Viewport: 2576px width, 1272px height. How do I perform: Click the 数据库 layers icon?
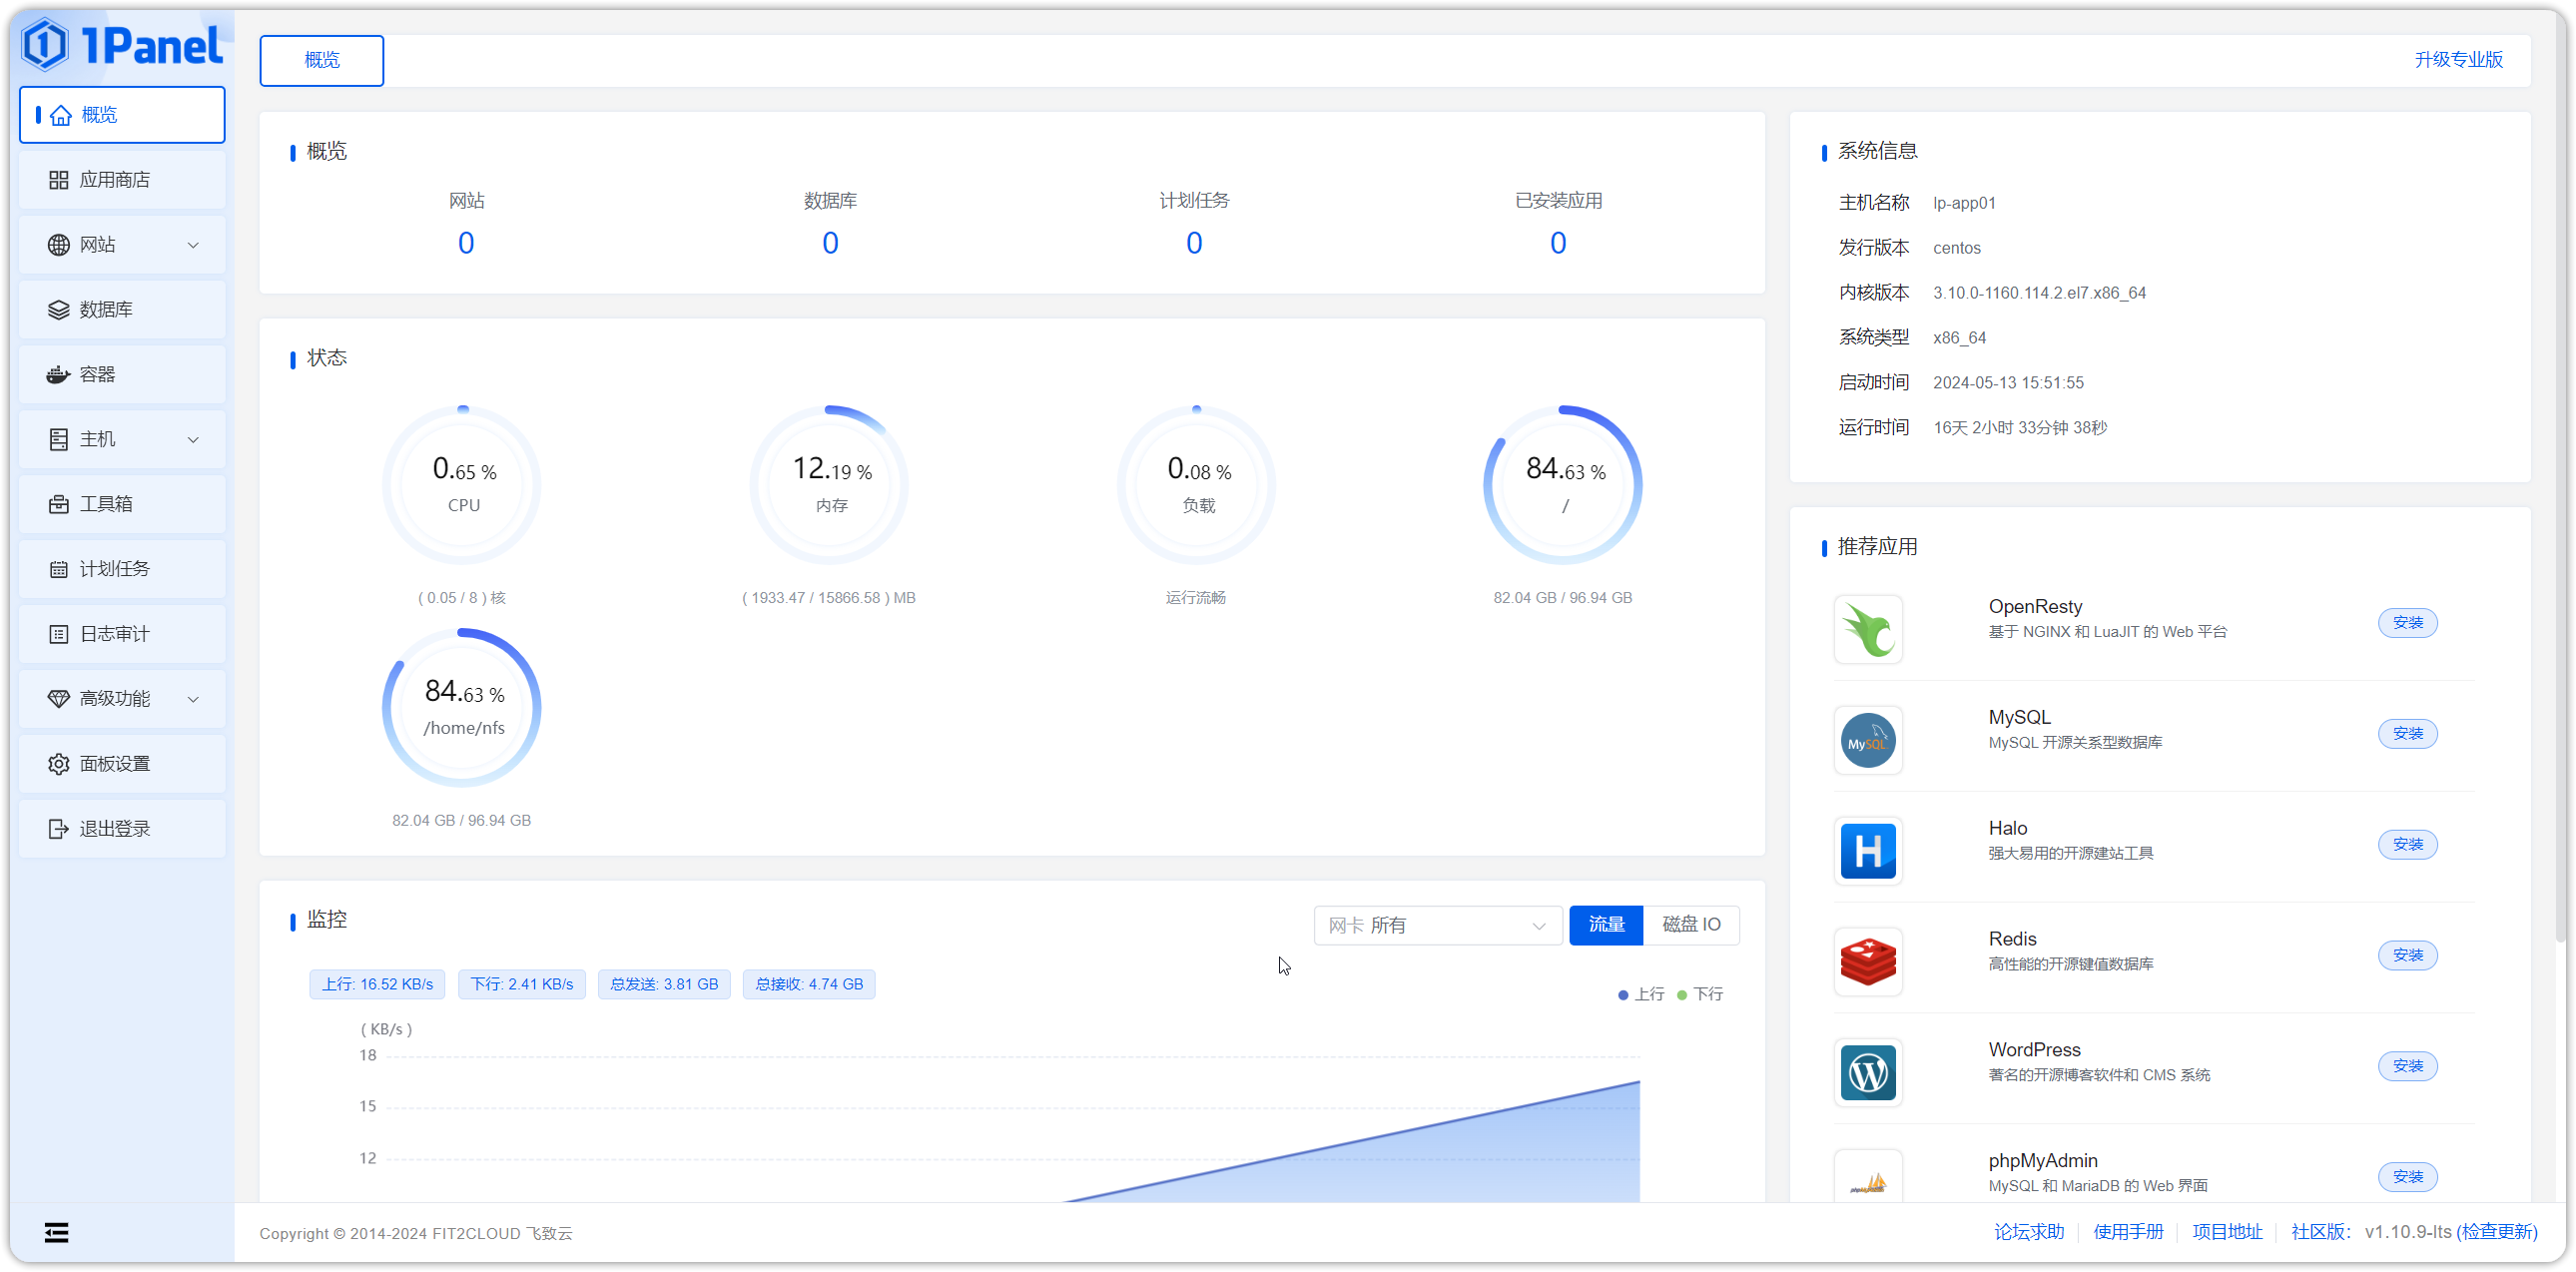click(x=59, y=310)
